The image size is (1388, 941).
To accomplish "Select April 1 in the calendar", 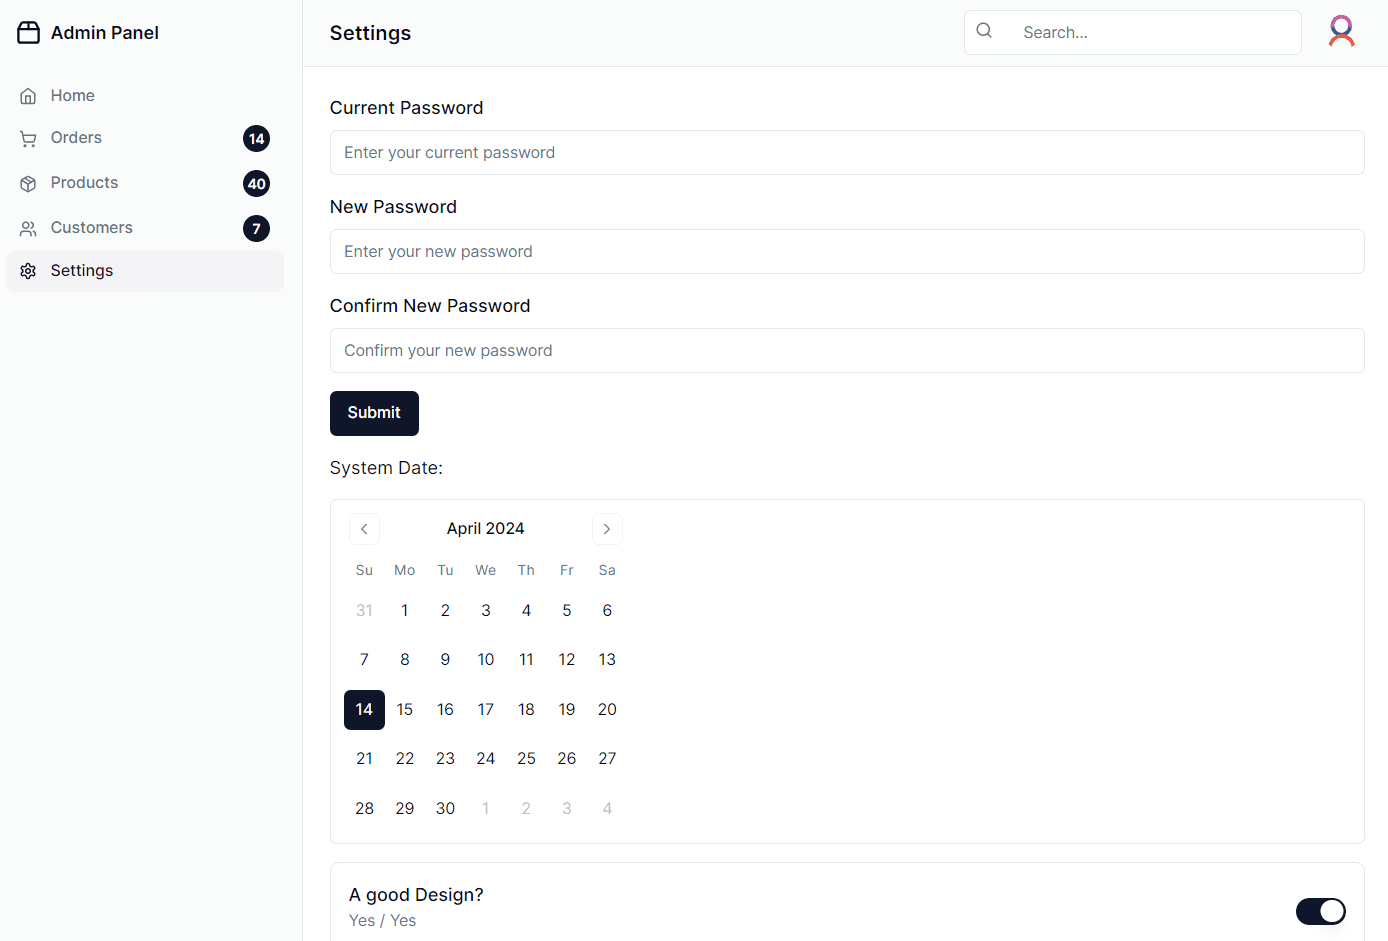I will pyautogui.click(x=405, y=611).
